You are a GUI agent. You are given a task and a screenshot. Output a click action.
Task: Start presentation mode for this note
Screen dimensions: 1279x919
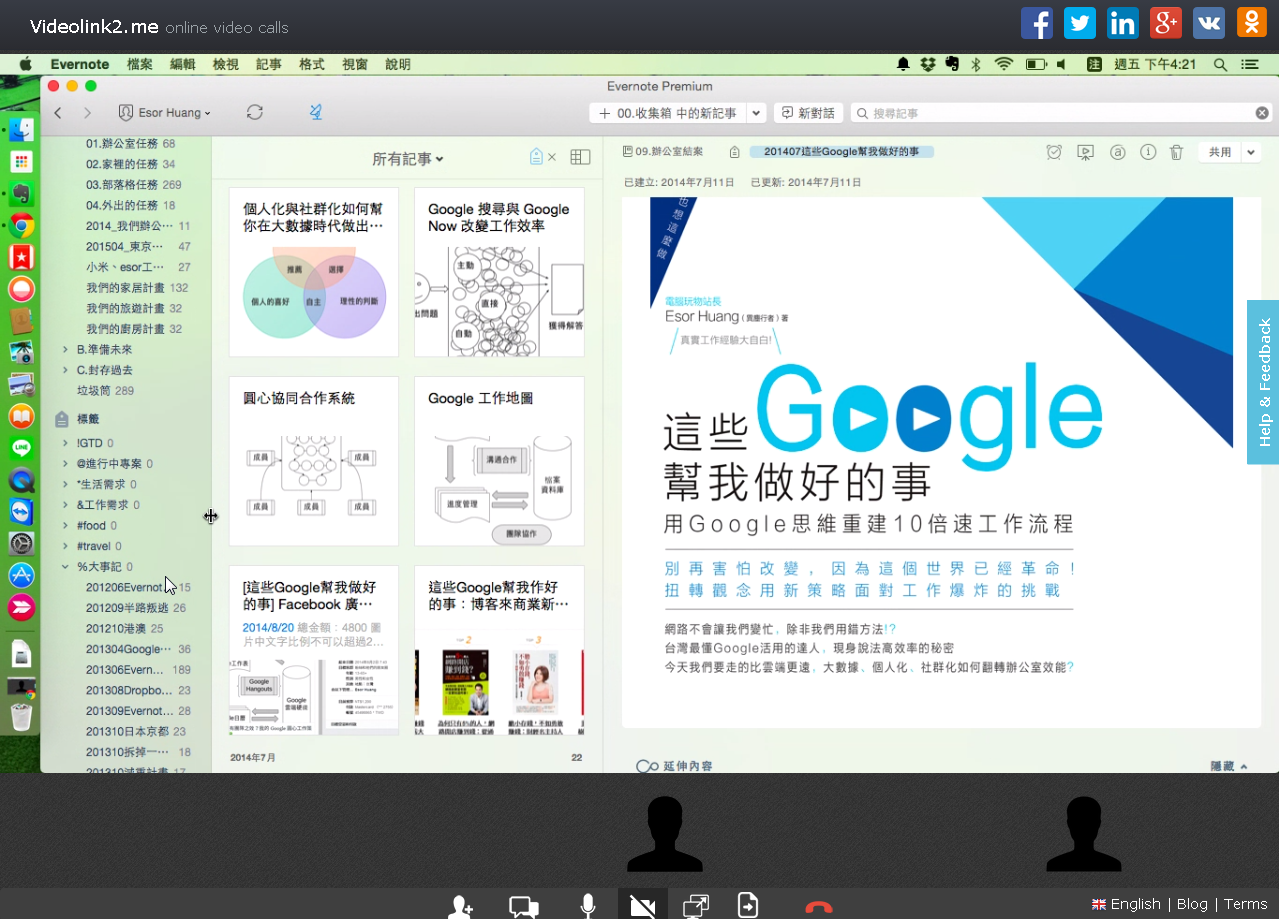pyautogui.click(x=1085, y=152)
